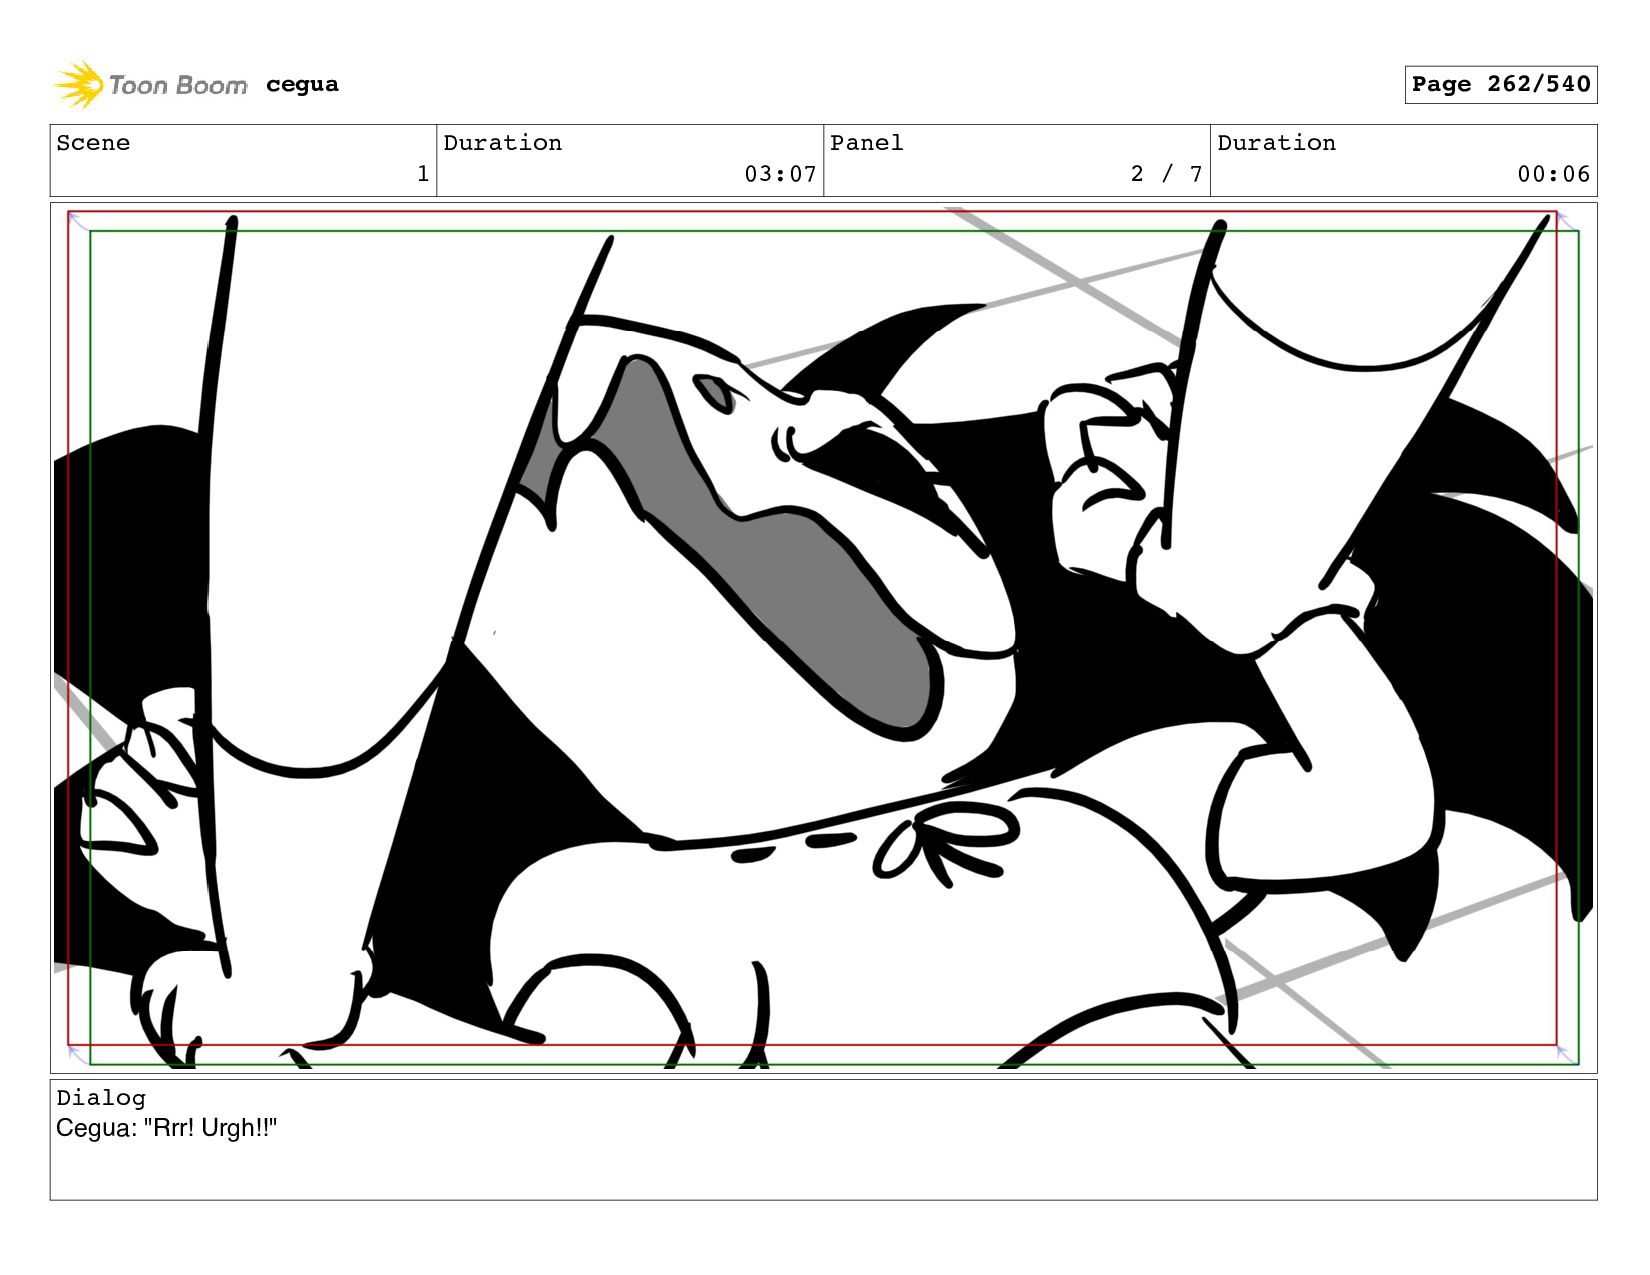
Task: Click the 'Dialog' label
Action: (x=101, y=1098)
